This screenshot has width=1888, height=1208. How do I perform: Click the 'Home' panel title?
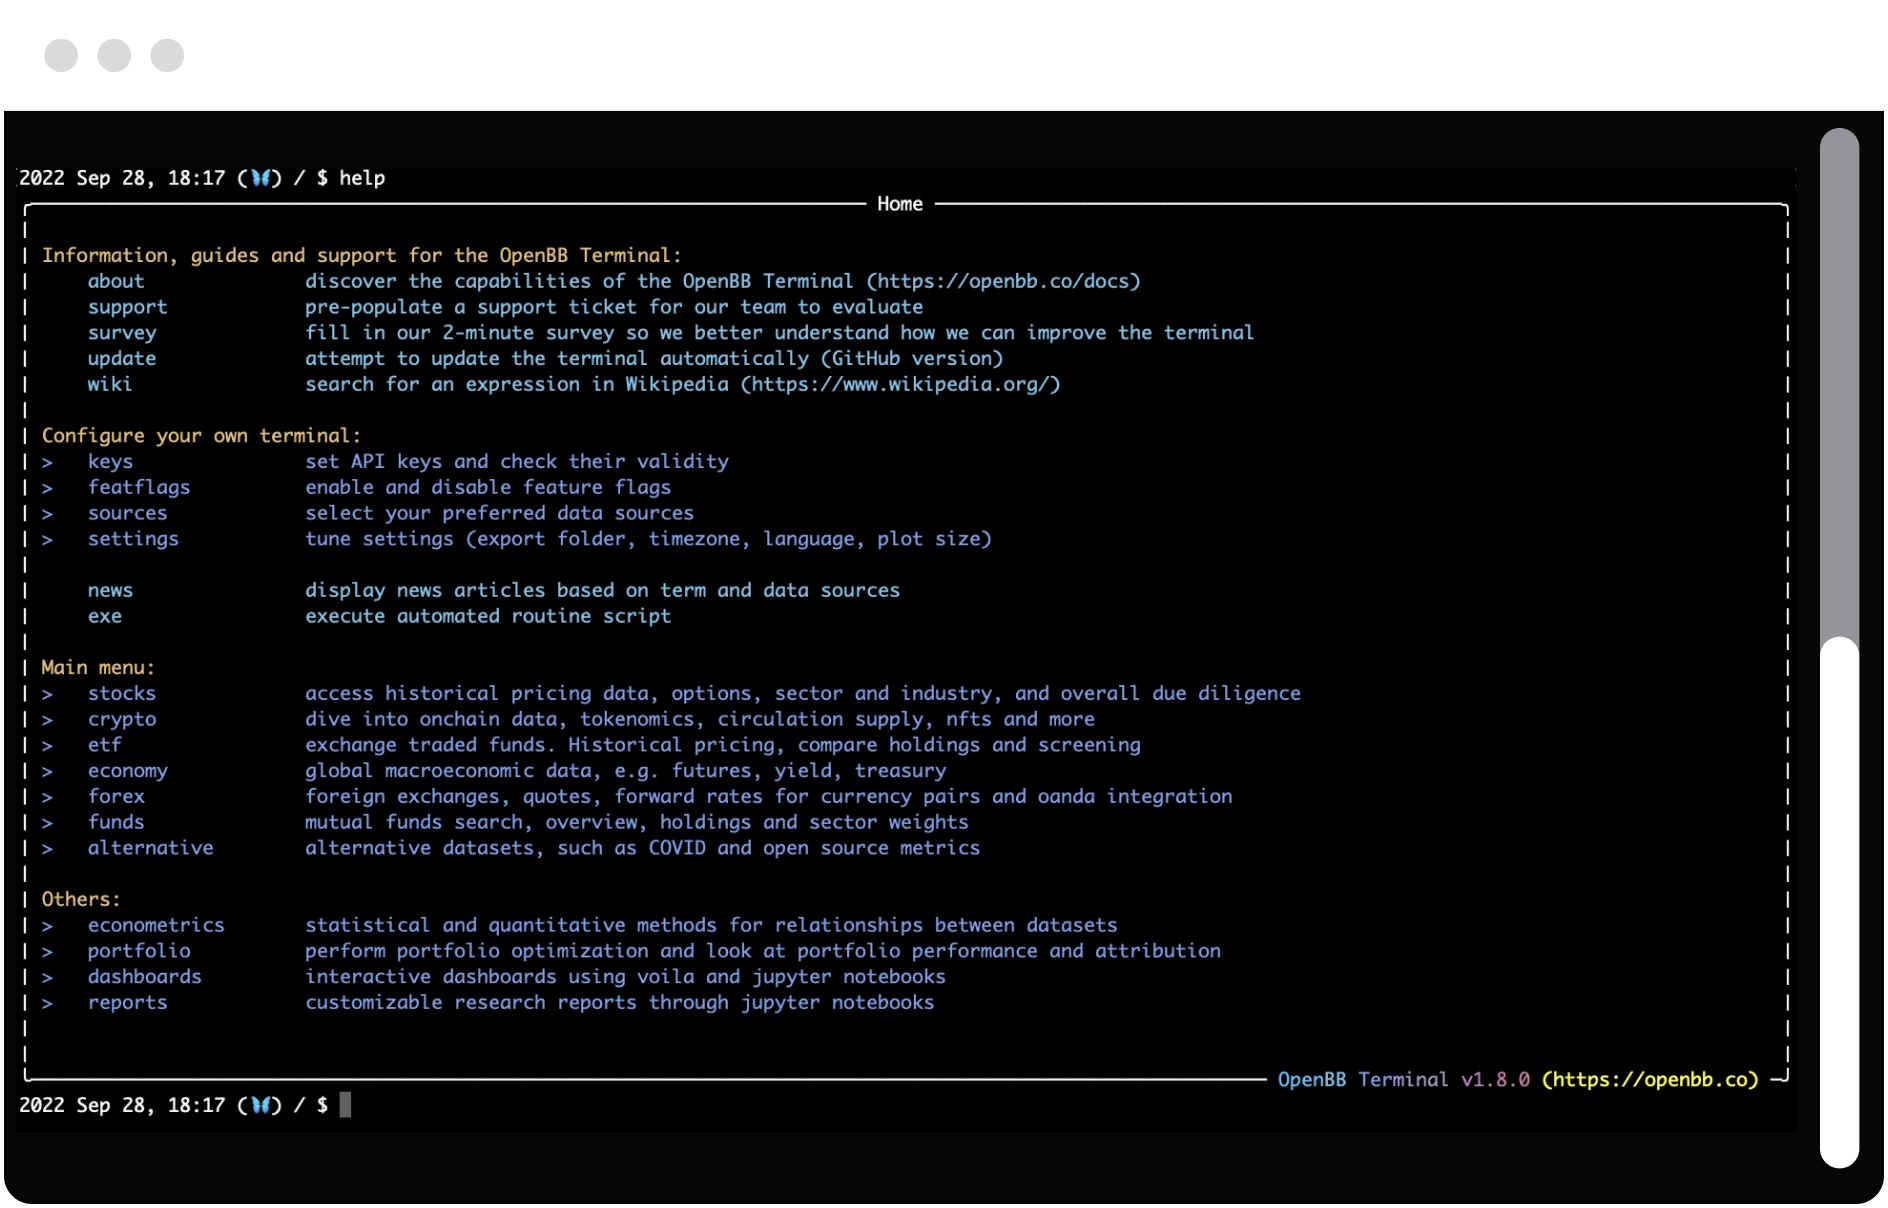900,204
